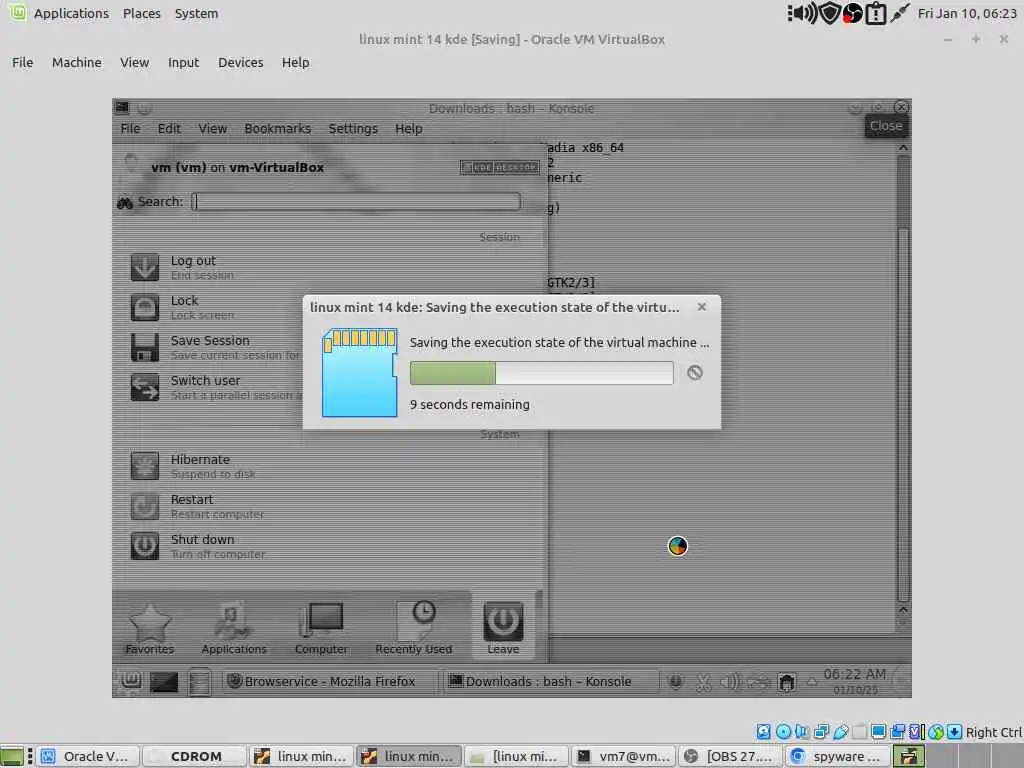Screen dimensions: 1024x768
Task: Open Konsole Settings menu
Action: pos(353,129)
